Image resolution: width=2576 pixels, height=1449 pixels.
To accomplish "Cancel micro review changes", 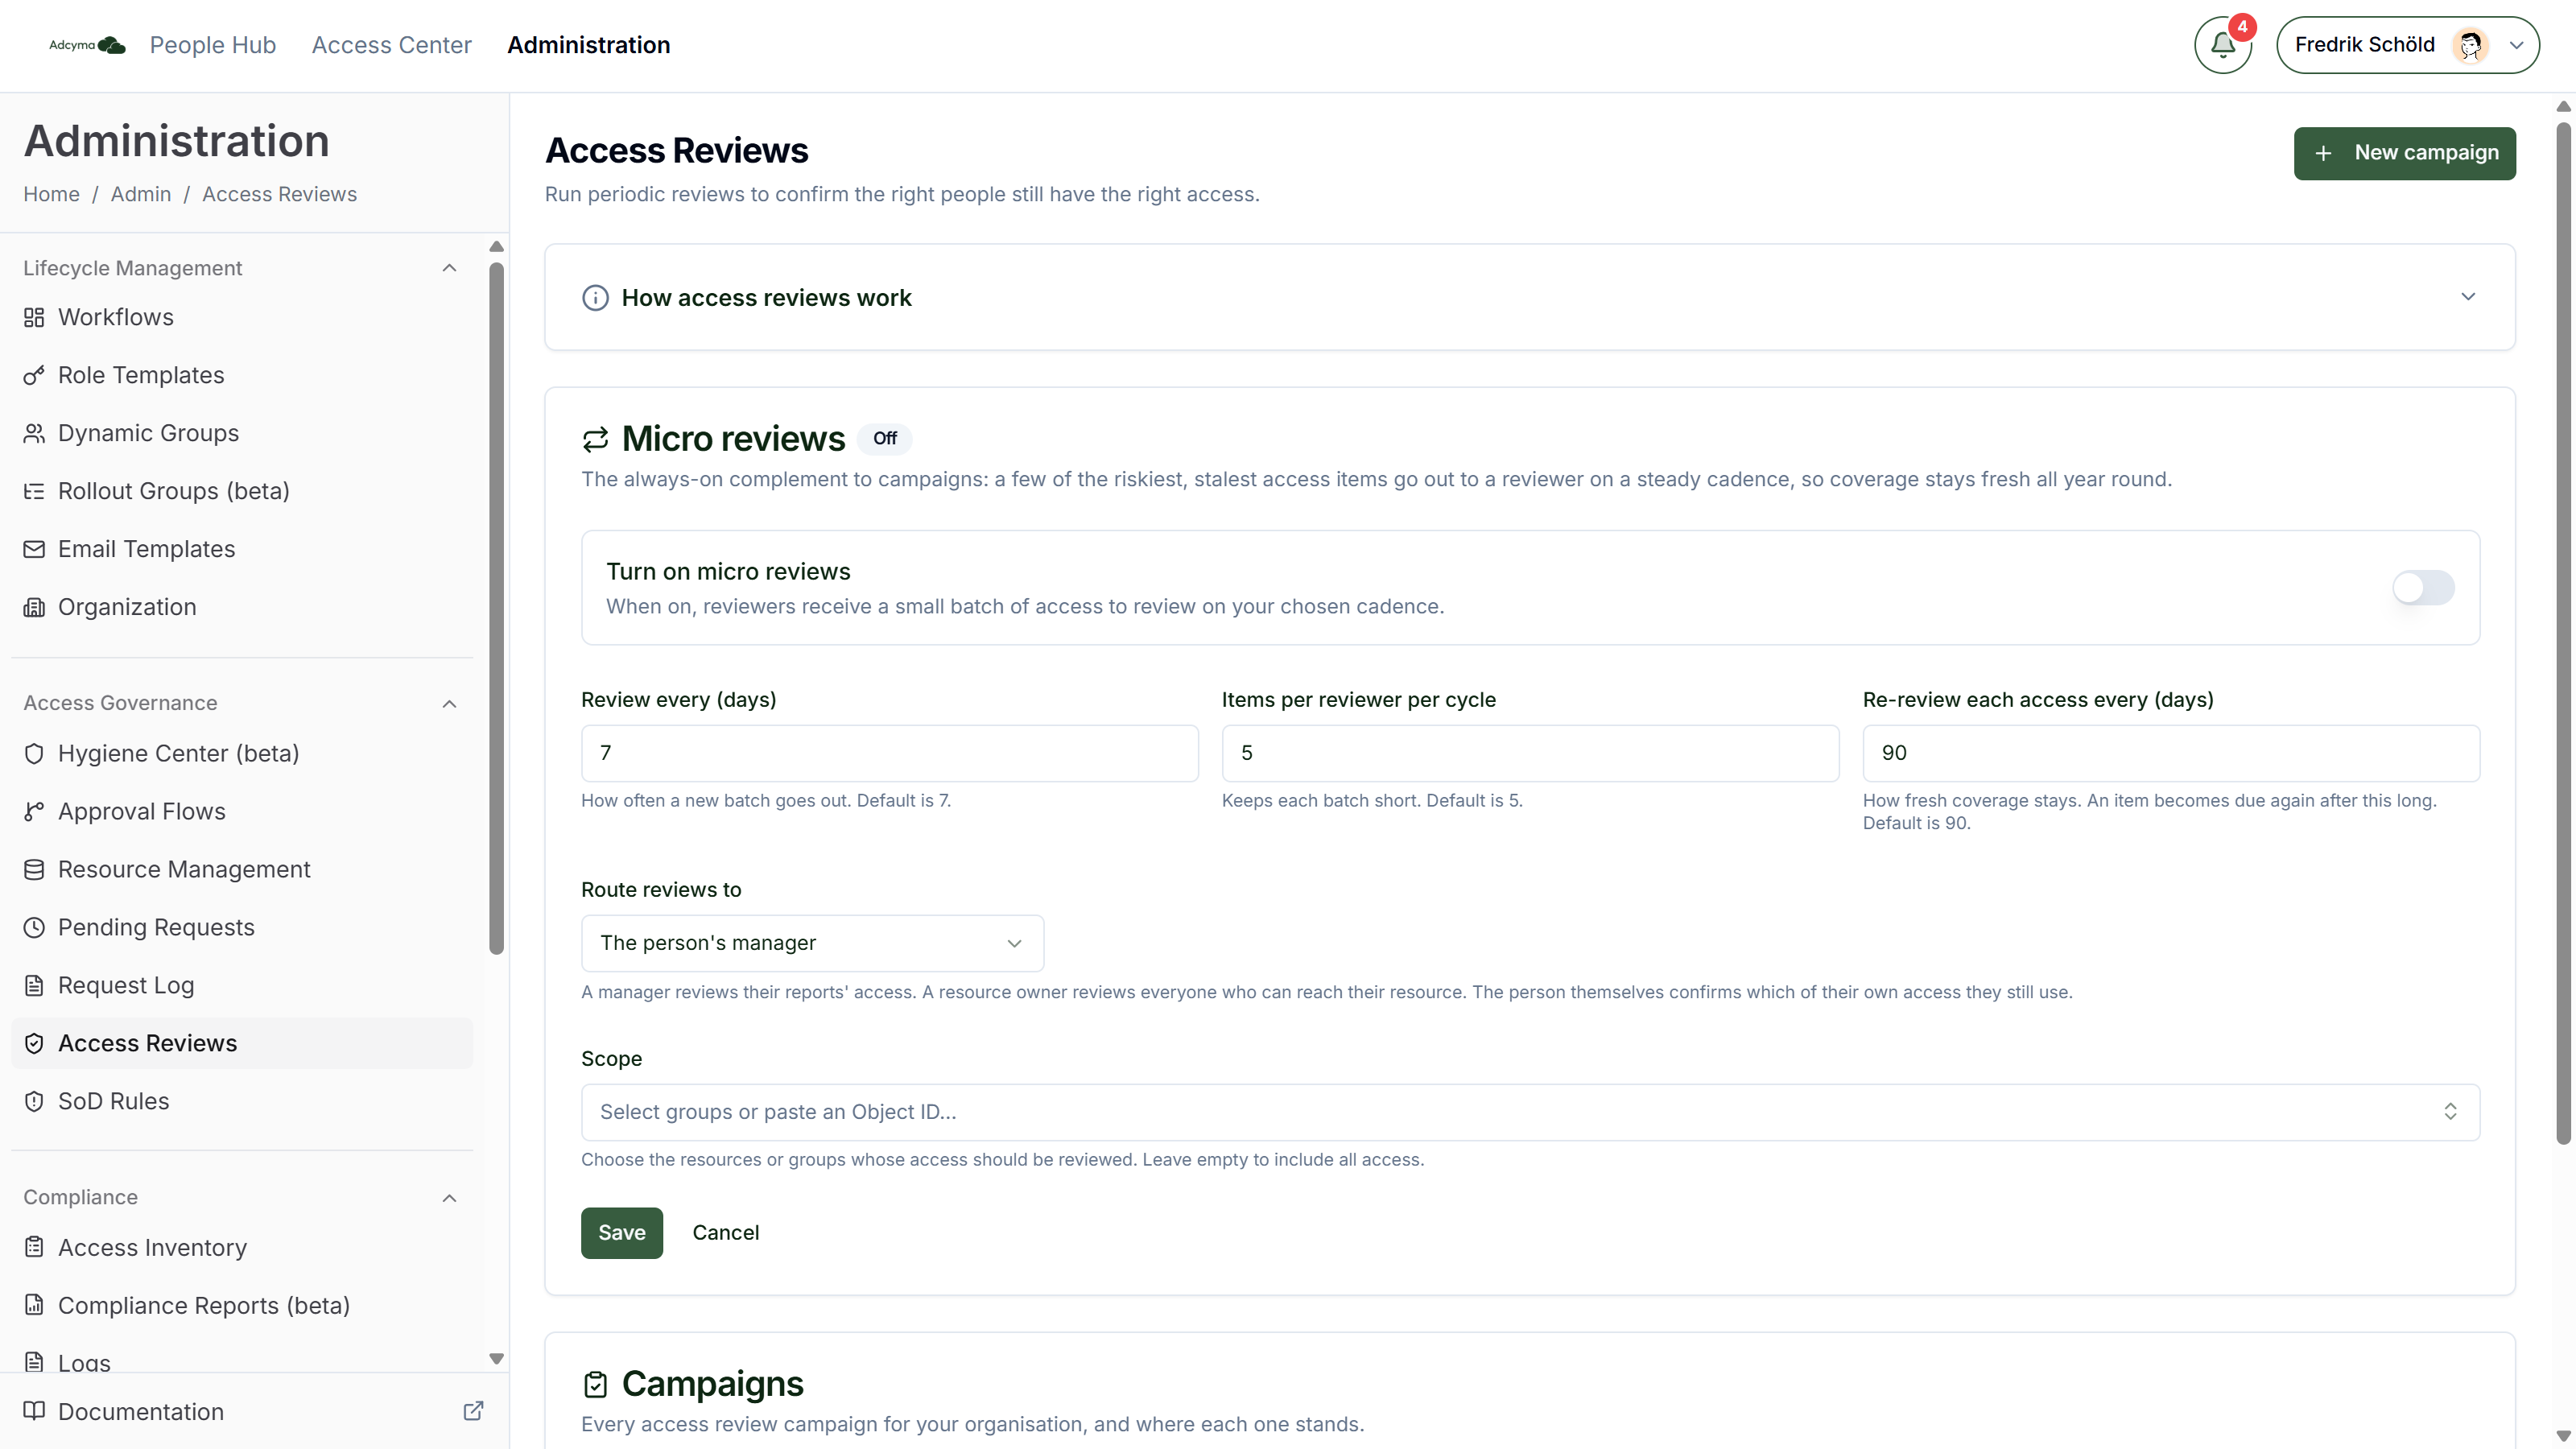I will [x=726, y=1233].
